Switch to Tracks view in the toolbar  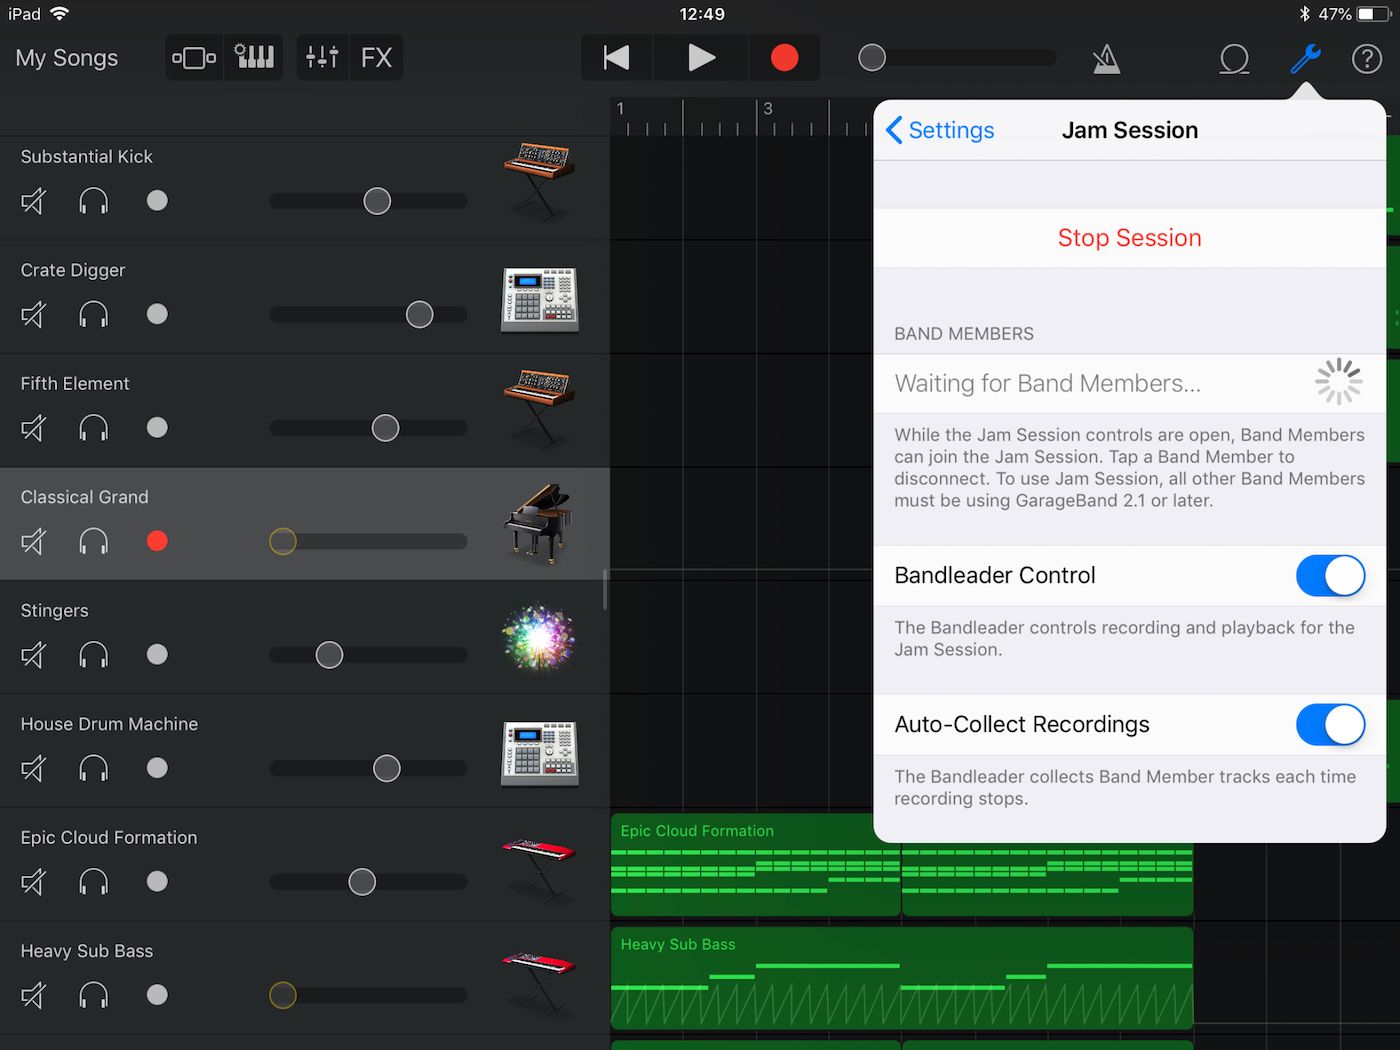[x=193, y=57]
